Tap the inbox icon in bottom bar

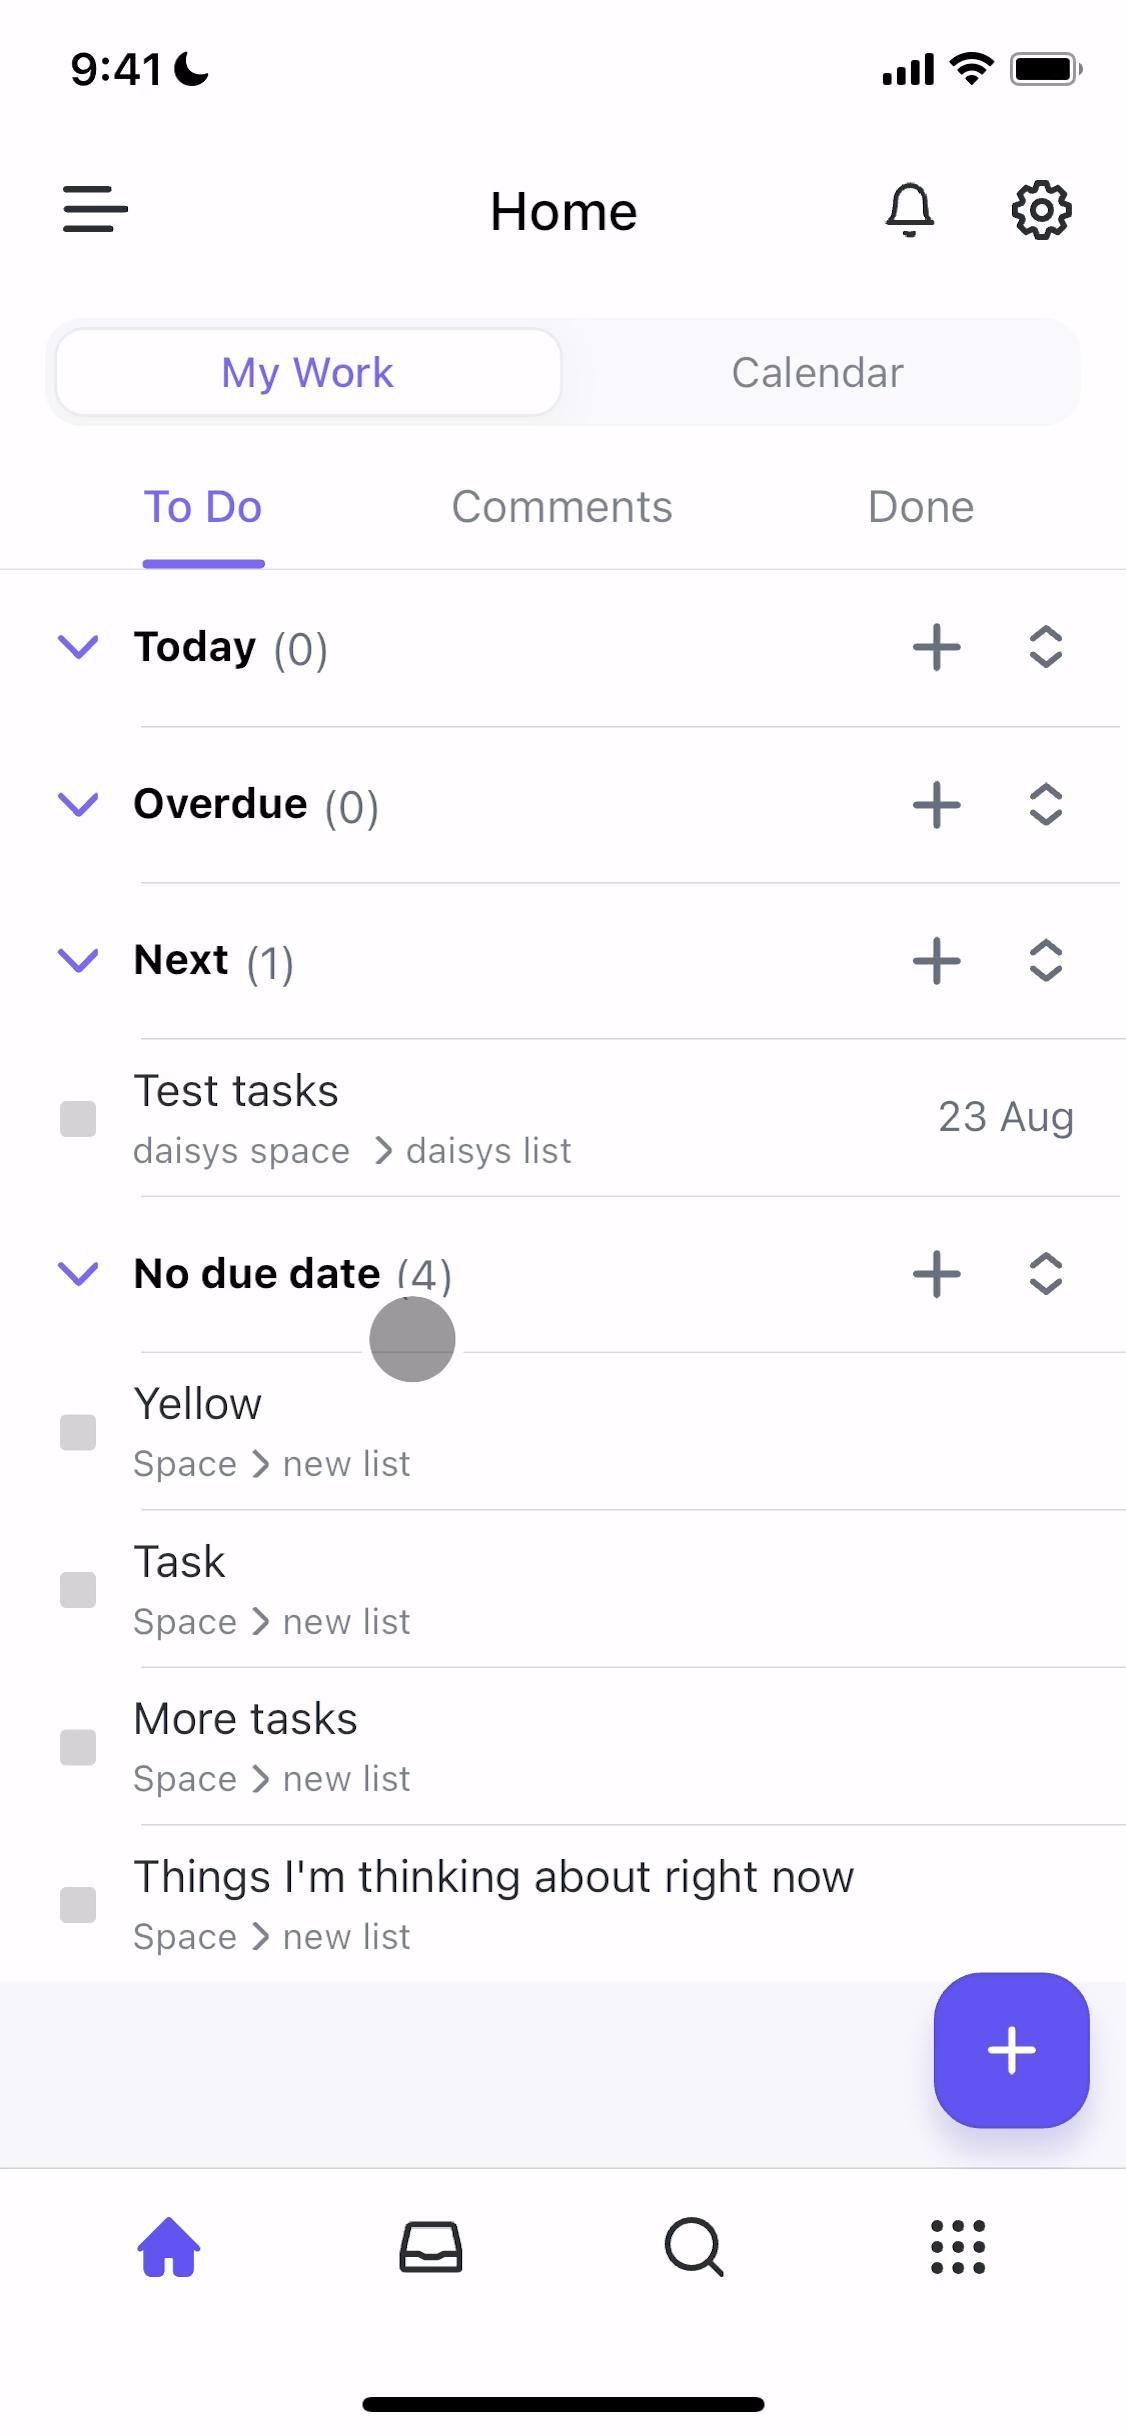430,2247
